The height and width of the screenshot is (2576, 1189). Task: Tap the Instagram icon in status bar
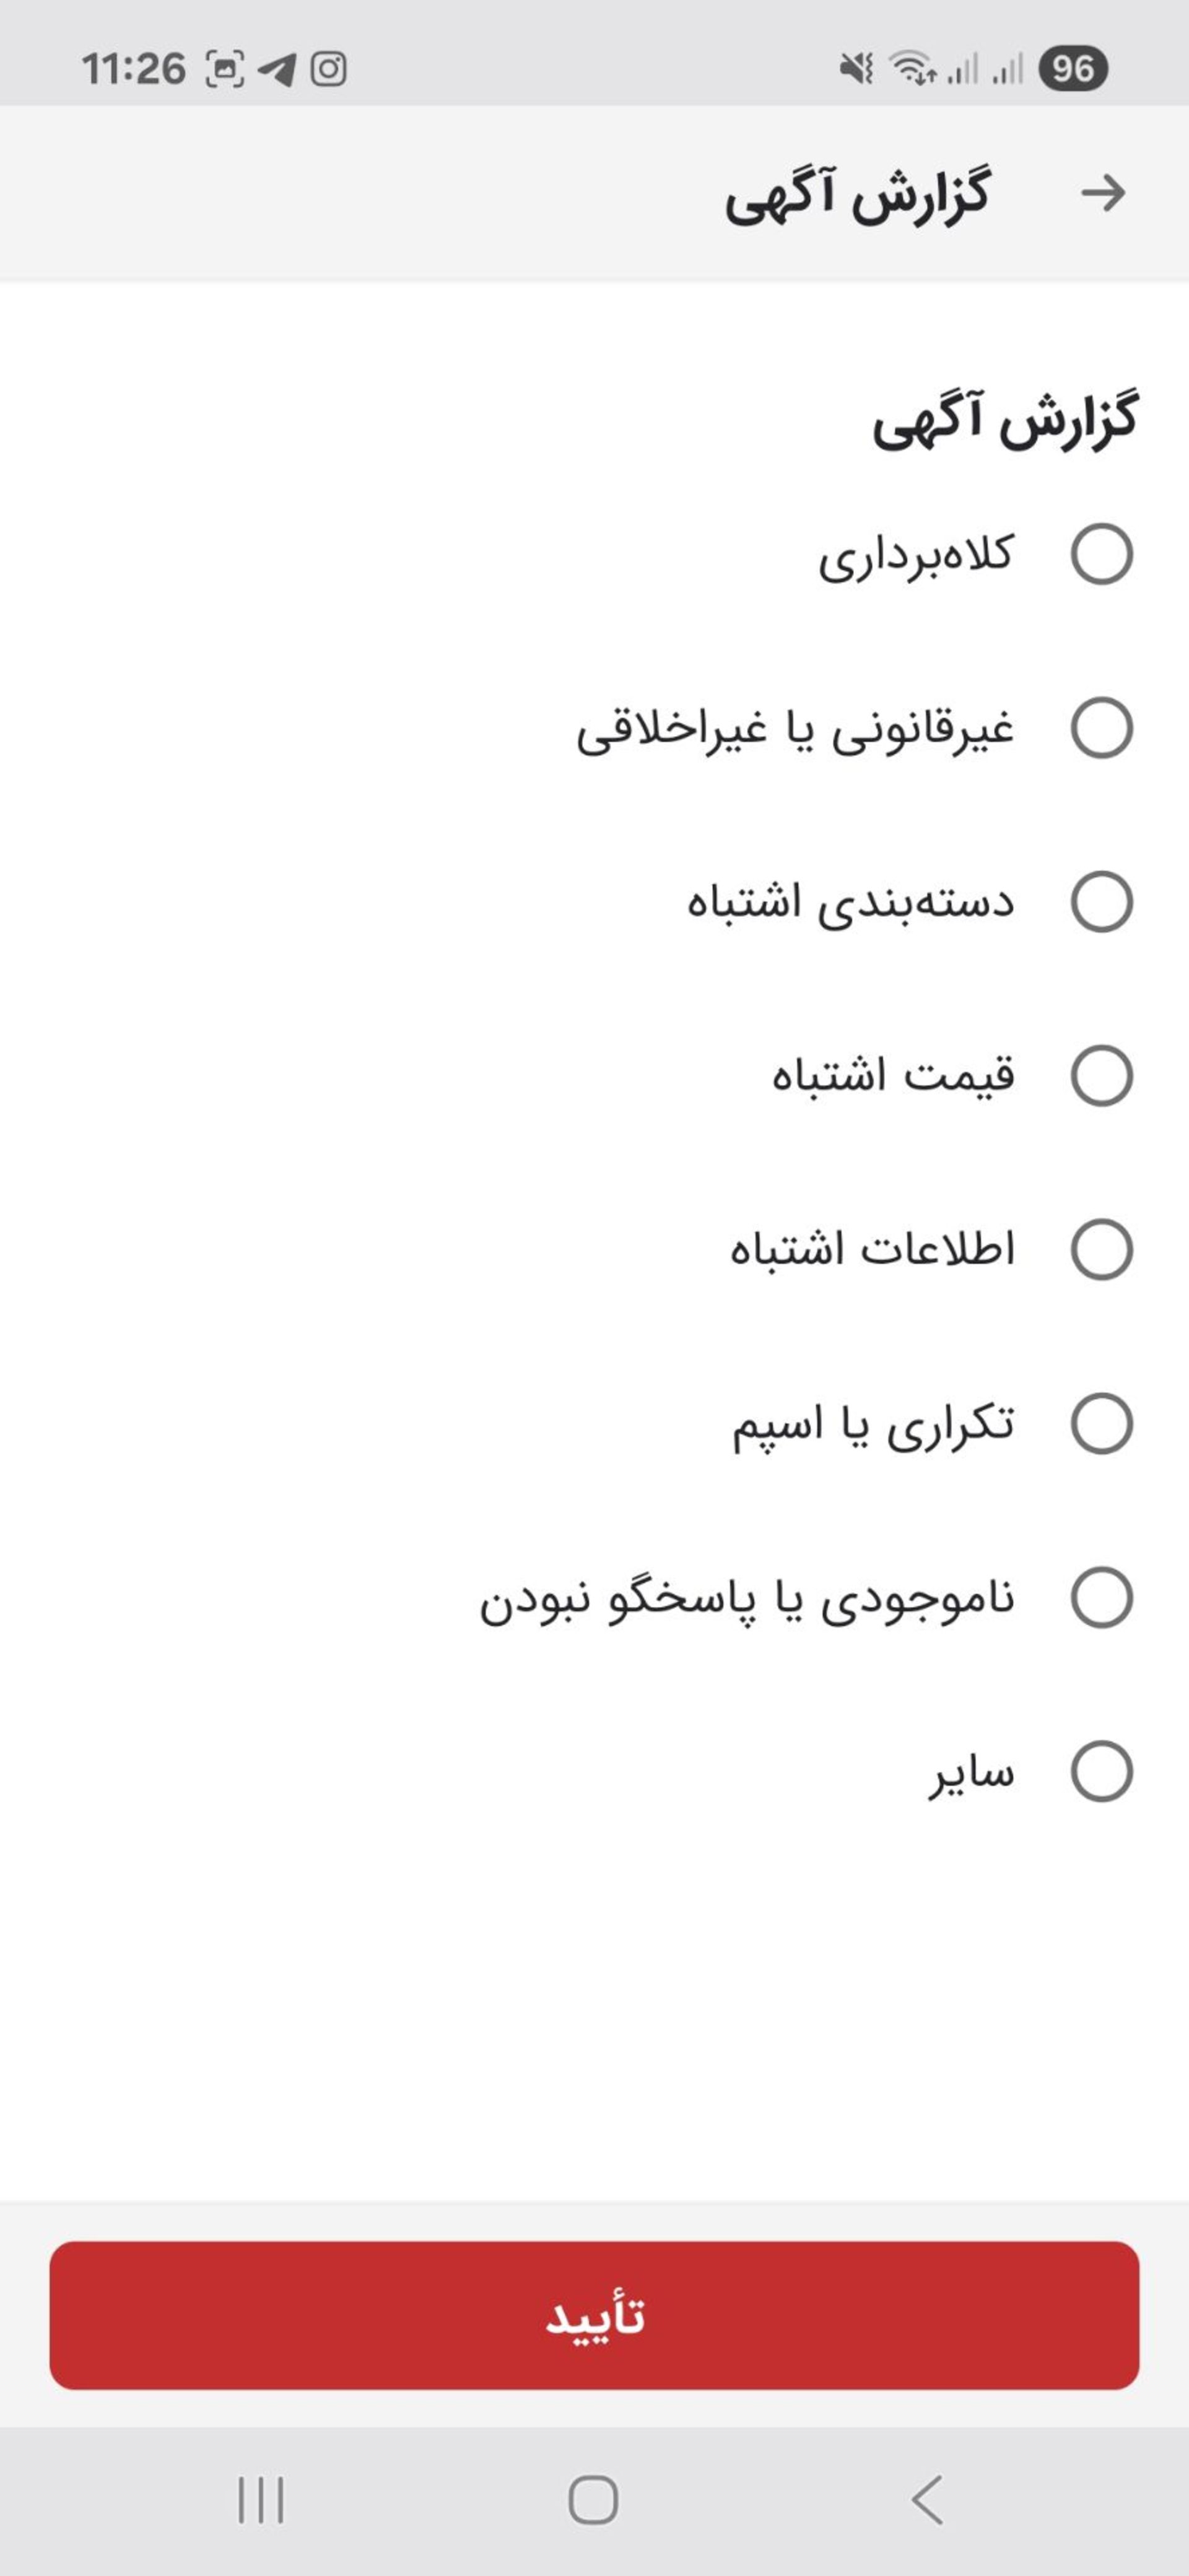click(328, 69)
